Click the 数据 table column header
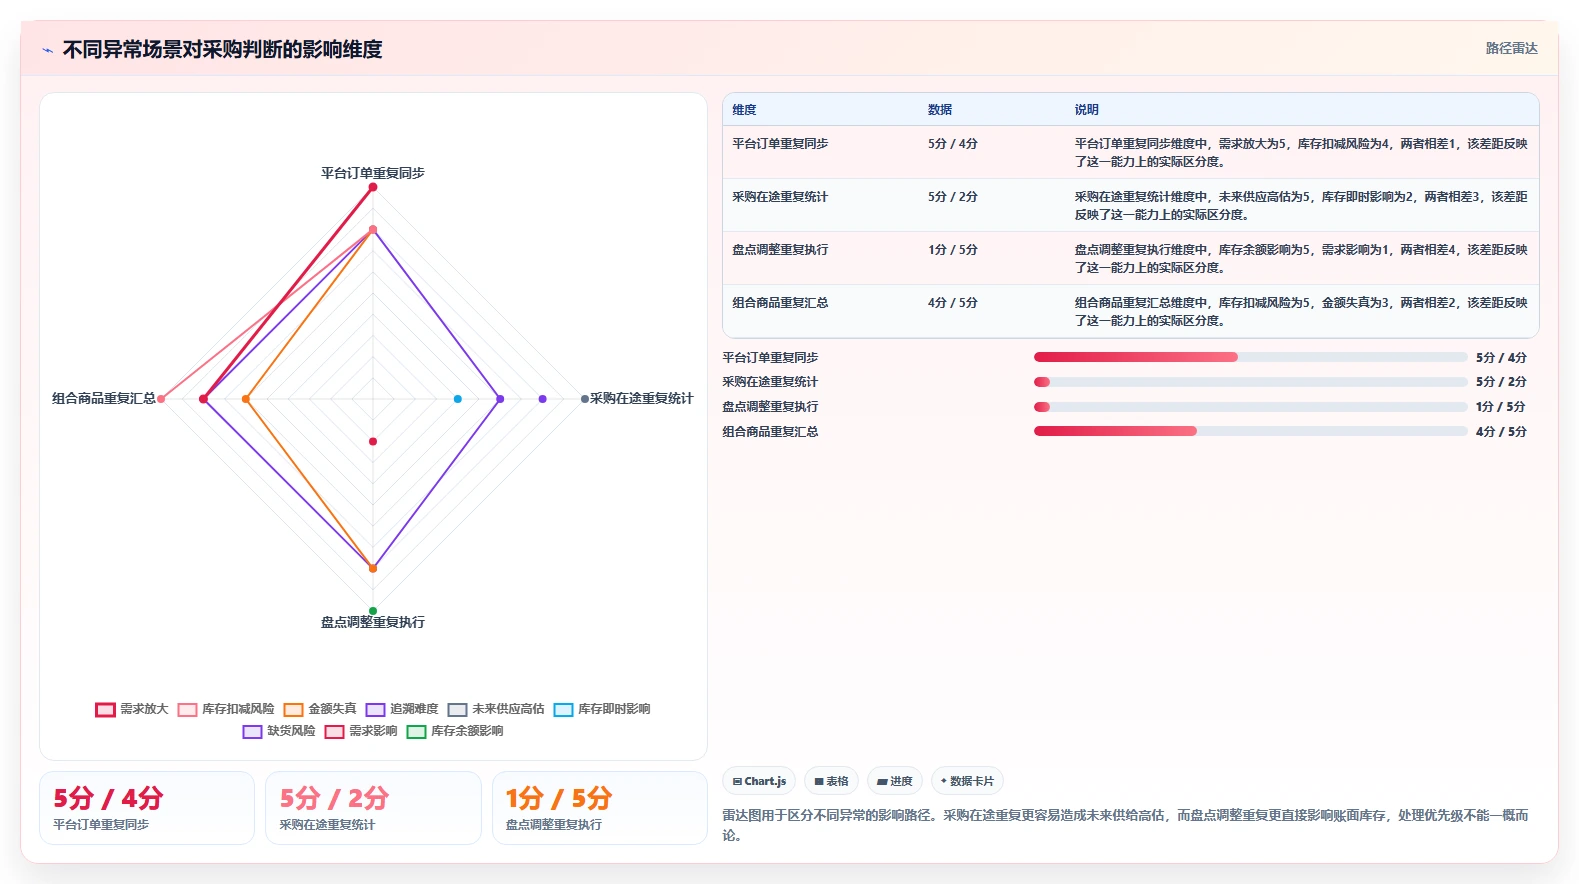This screenshot has width=1579, height=884. tap(940, 110)
